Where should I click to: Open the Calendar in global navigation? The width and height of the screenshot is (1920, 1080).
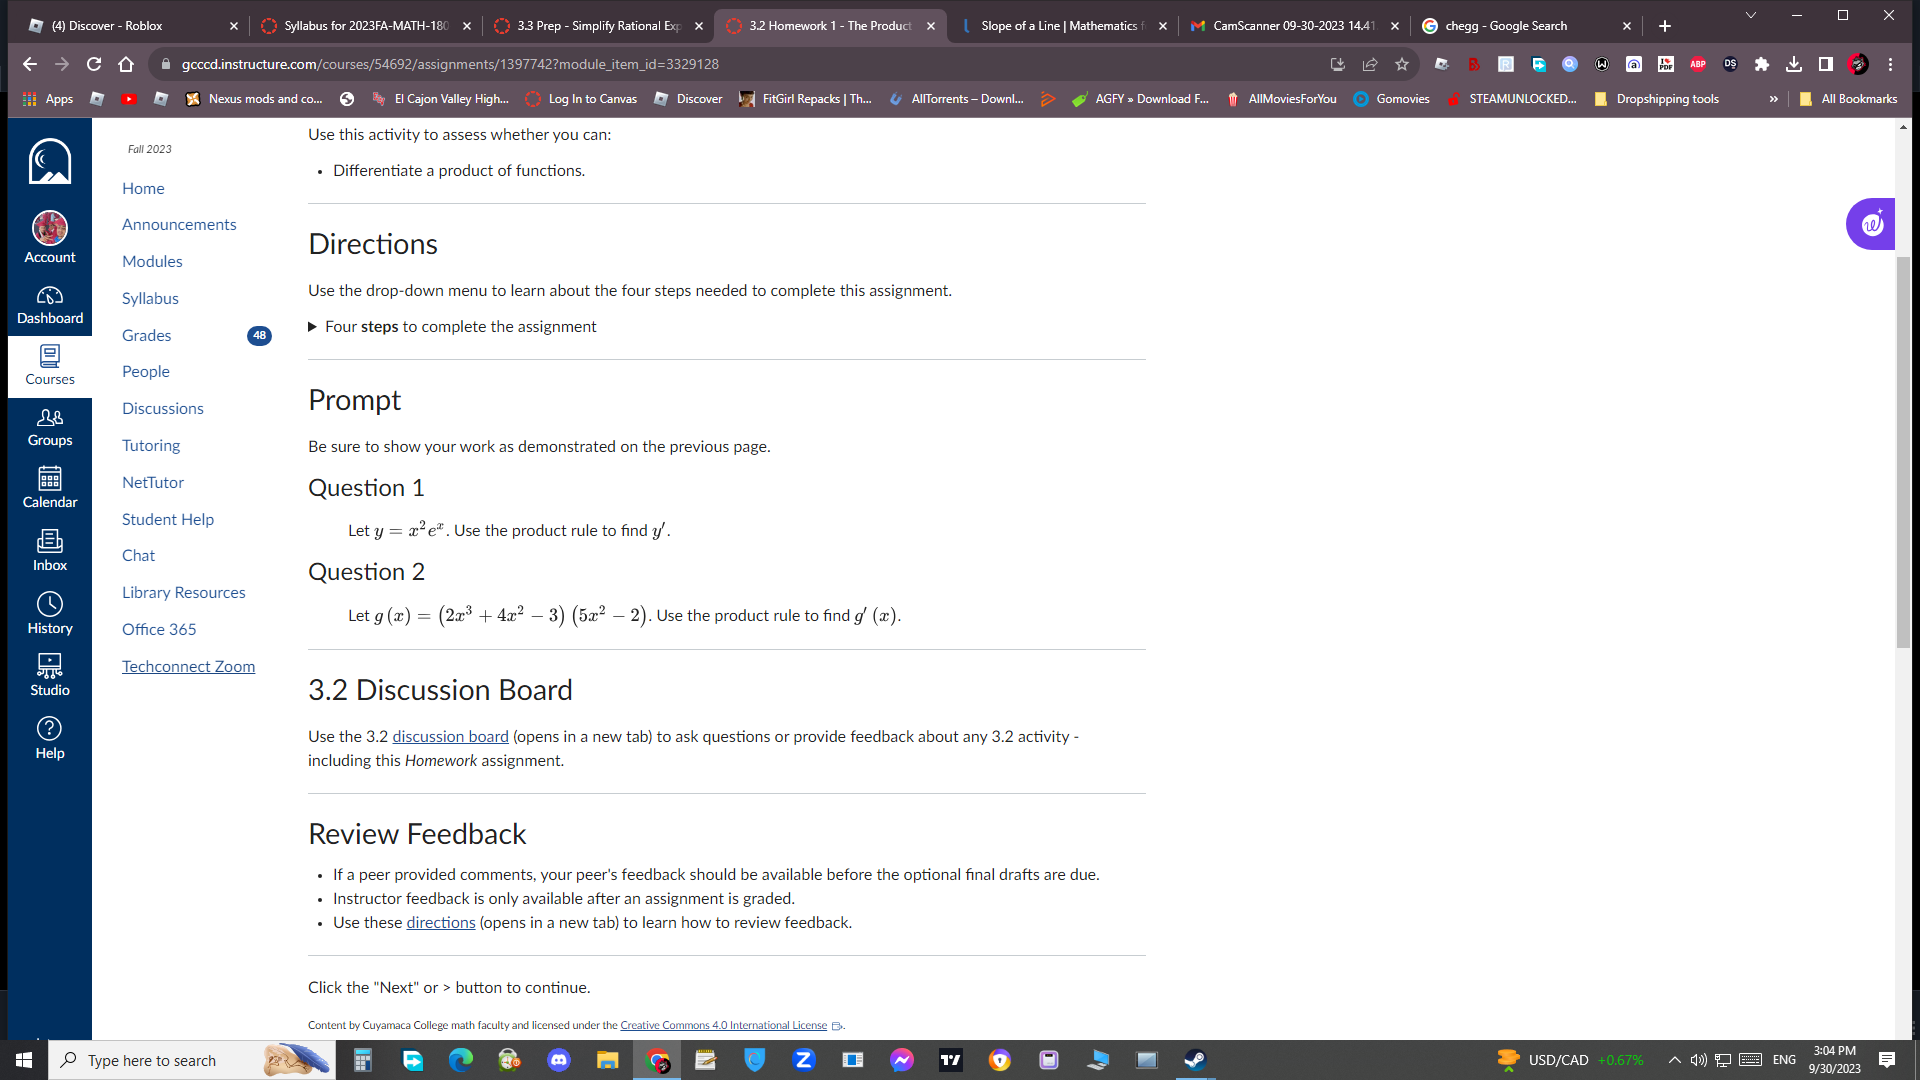pyautogui.click(x=50, y=488)
